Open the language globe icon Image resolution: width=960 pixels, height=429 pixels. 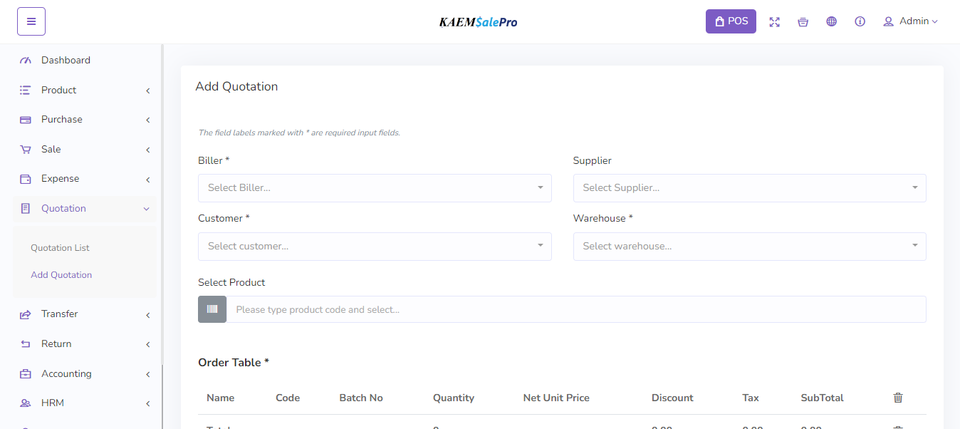pos(831,21)
